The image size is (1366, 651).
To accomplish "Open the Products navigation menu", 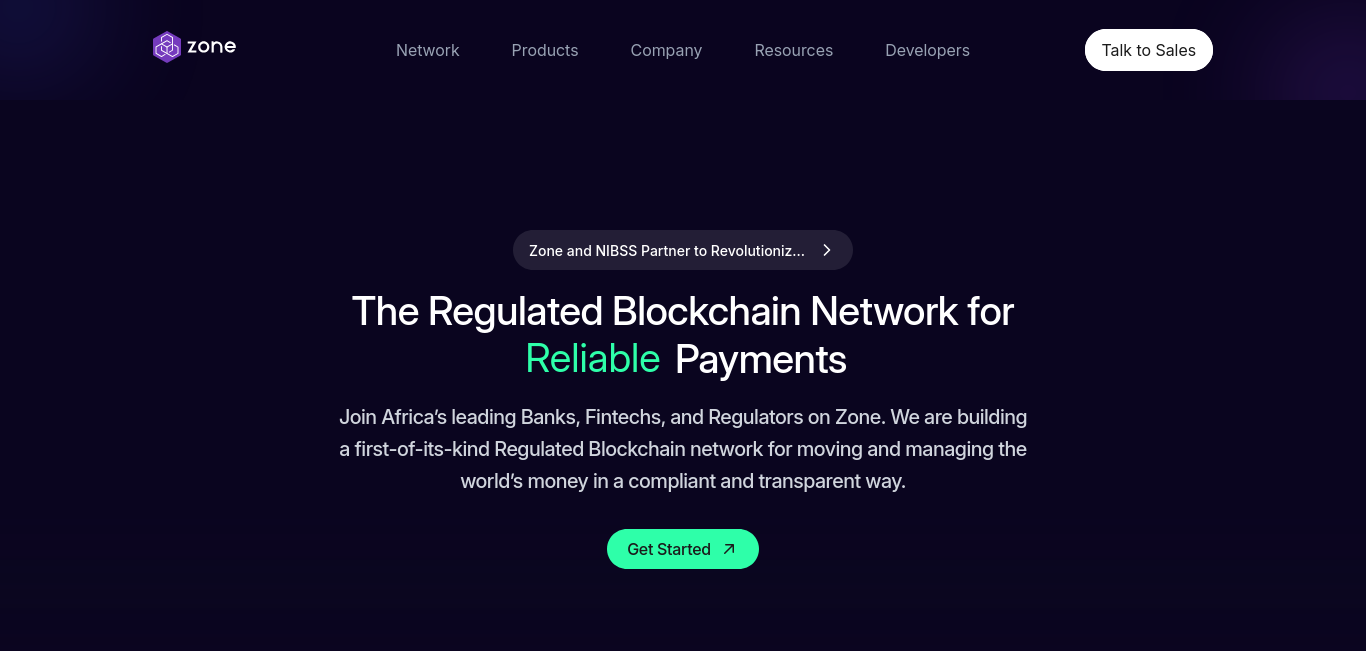I will (x=545, y=50).
